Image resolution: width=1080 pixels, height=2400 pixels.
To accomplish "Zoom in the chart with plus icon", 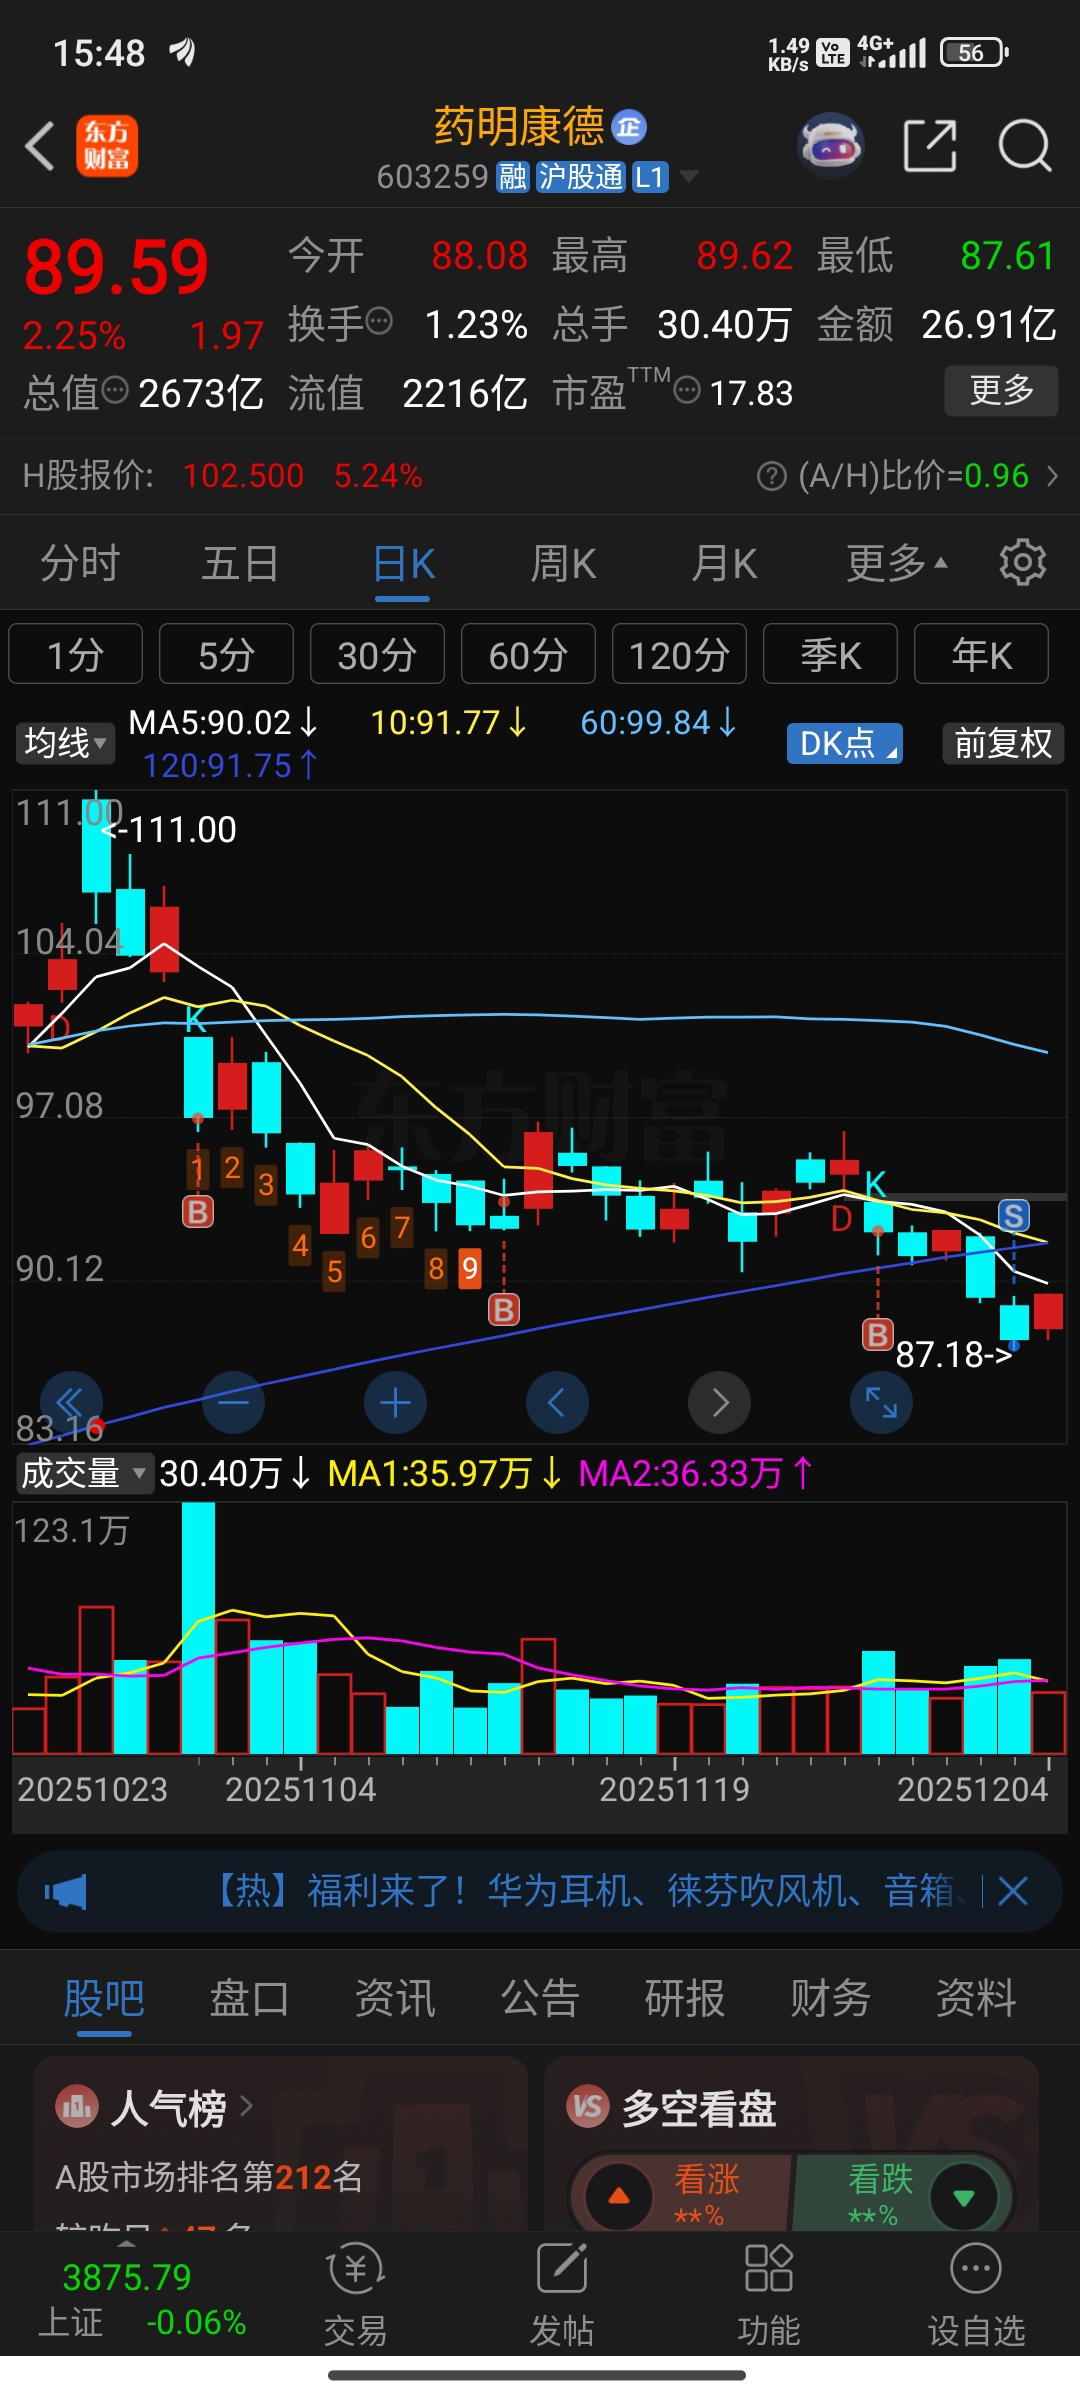I will (395, 1402).
